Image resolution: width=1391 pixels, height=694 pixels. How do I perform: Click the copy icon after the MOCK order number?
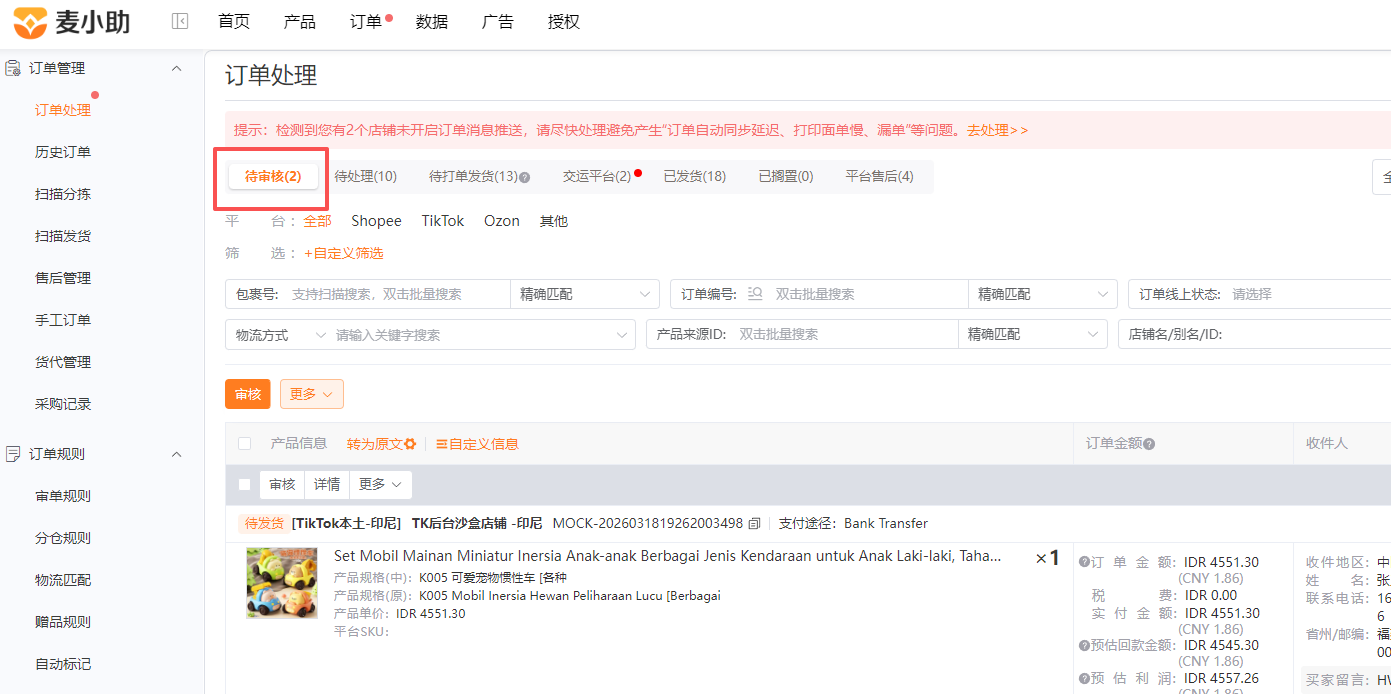755,523
